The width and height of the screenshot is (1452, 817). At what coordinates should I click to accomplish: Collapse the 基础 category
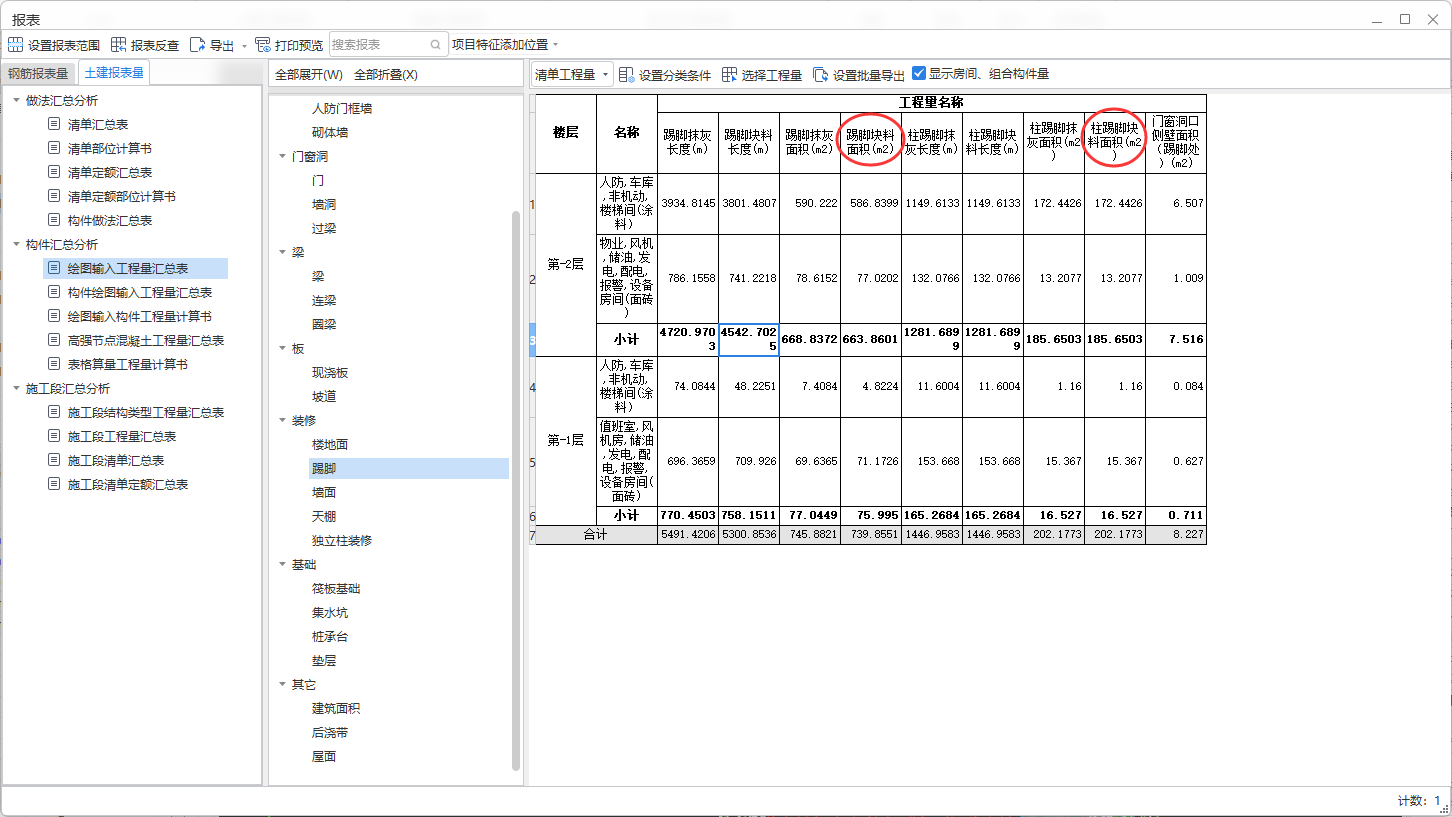point(282,565)
